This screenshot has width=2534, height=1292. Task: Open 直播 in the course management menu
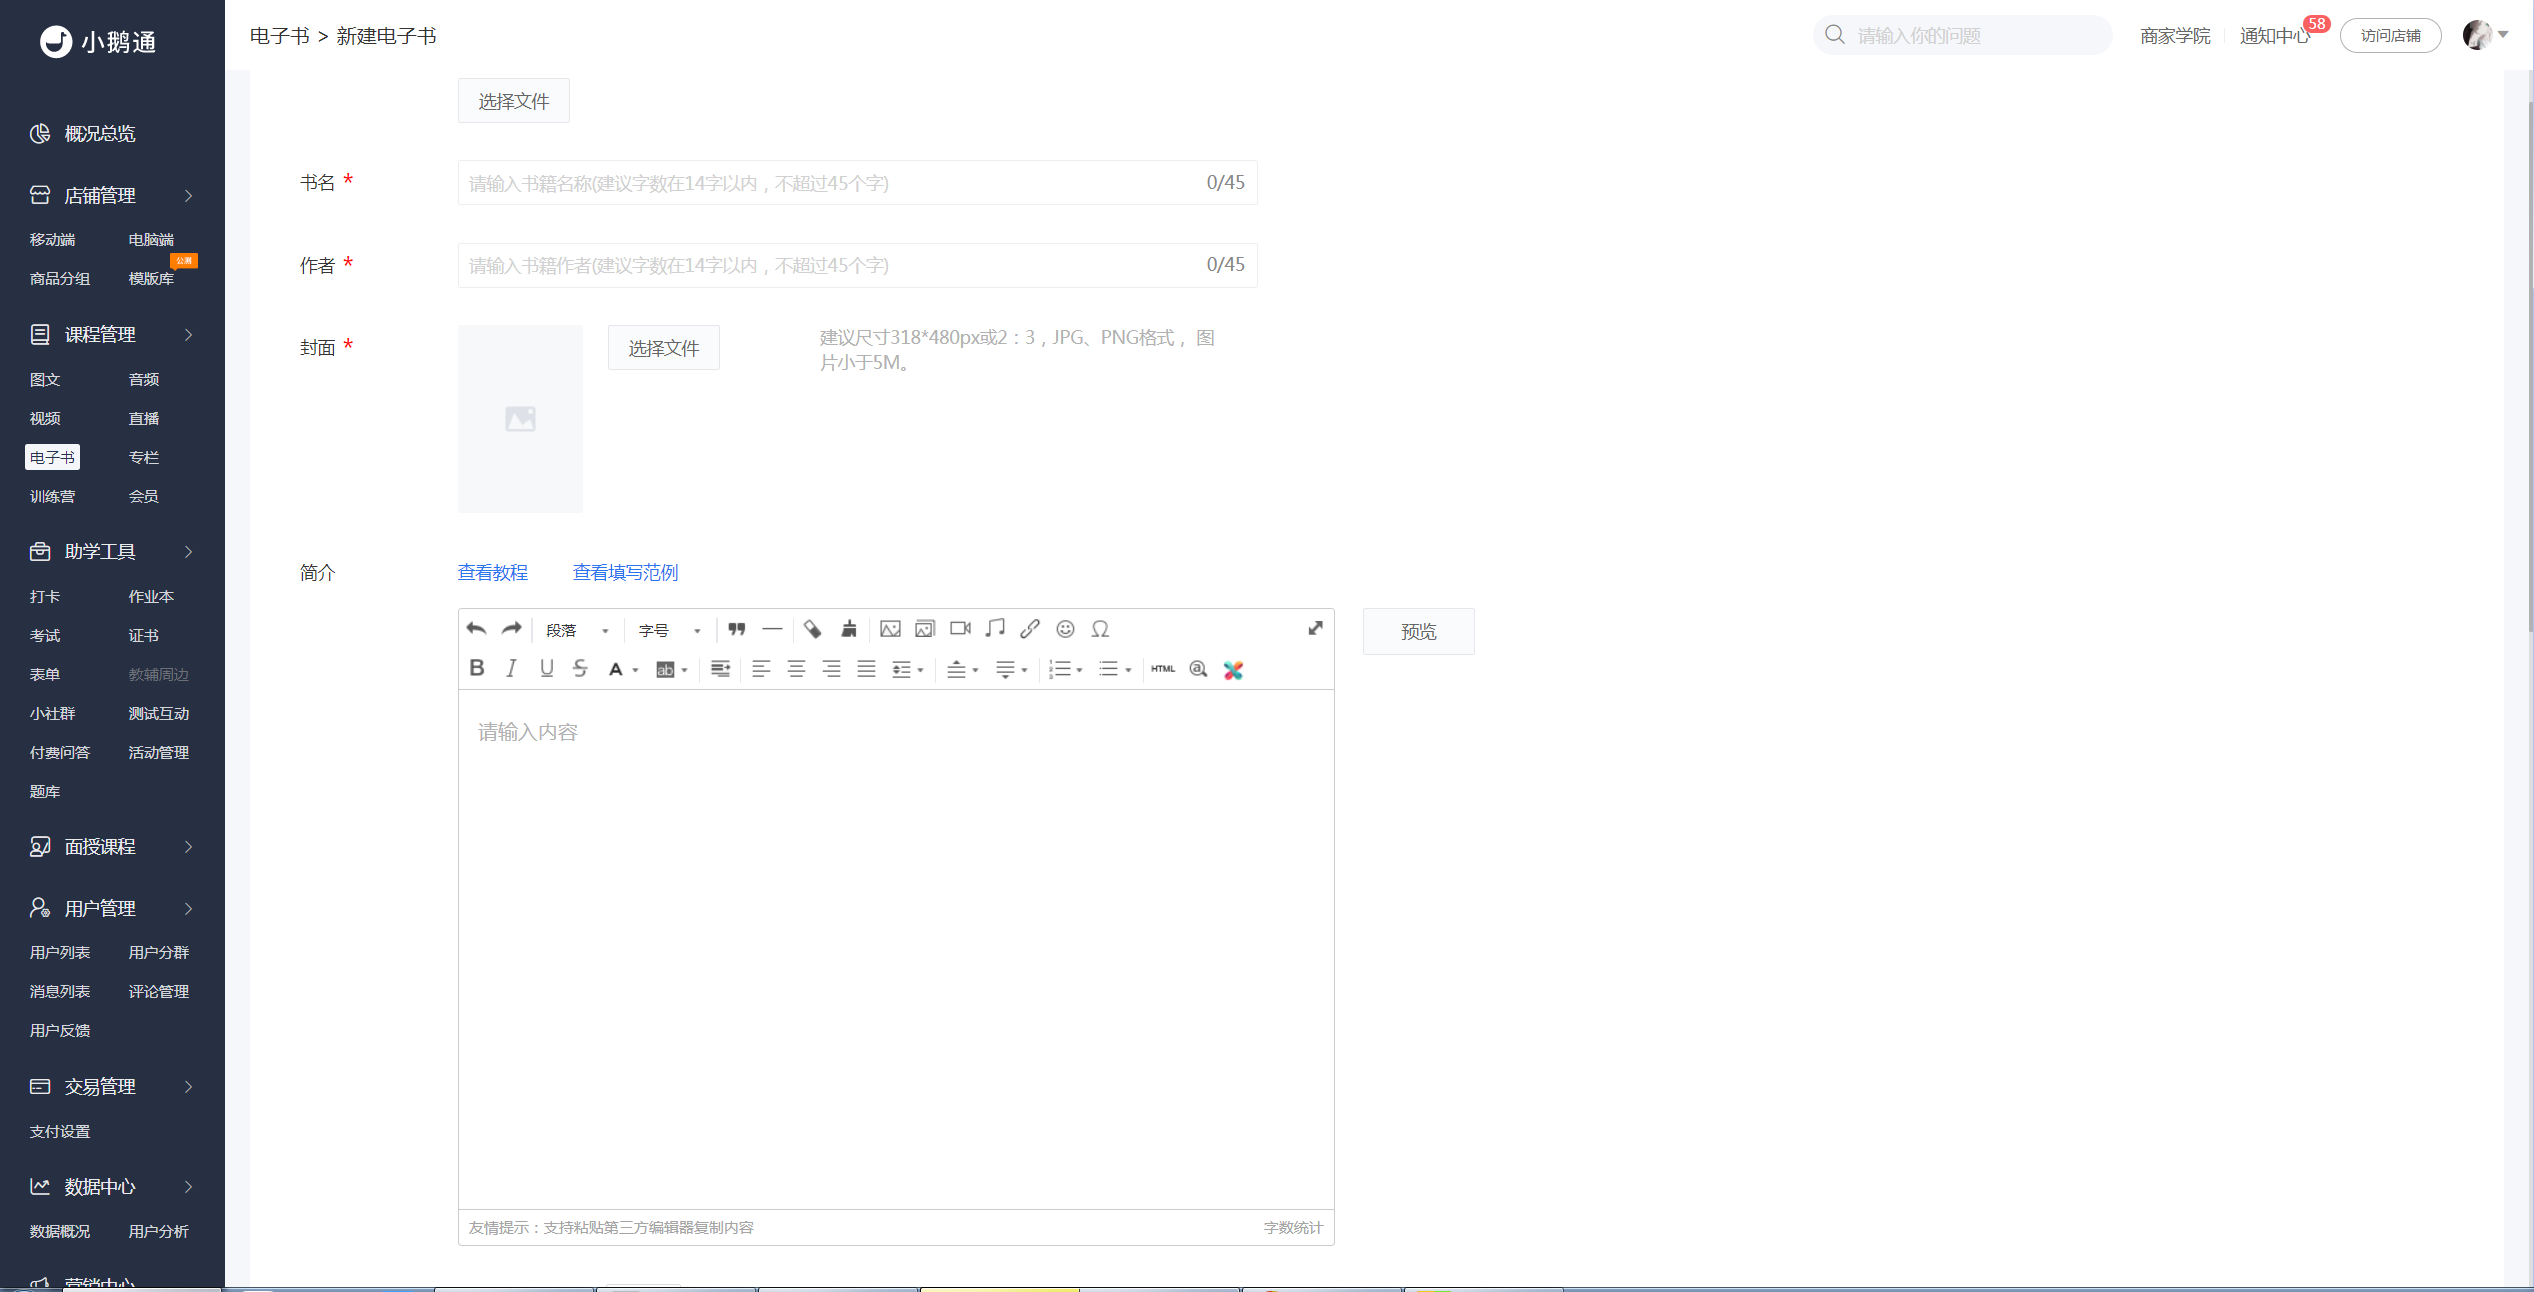click(144, 418)
